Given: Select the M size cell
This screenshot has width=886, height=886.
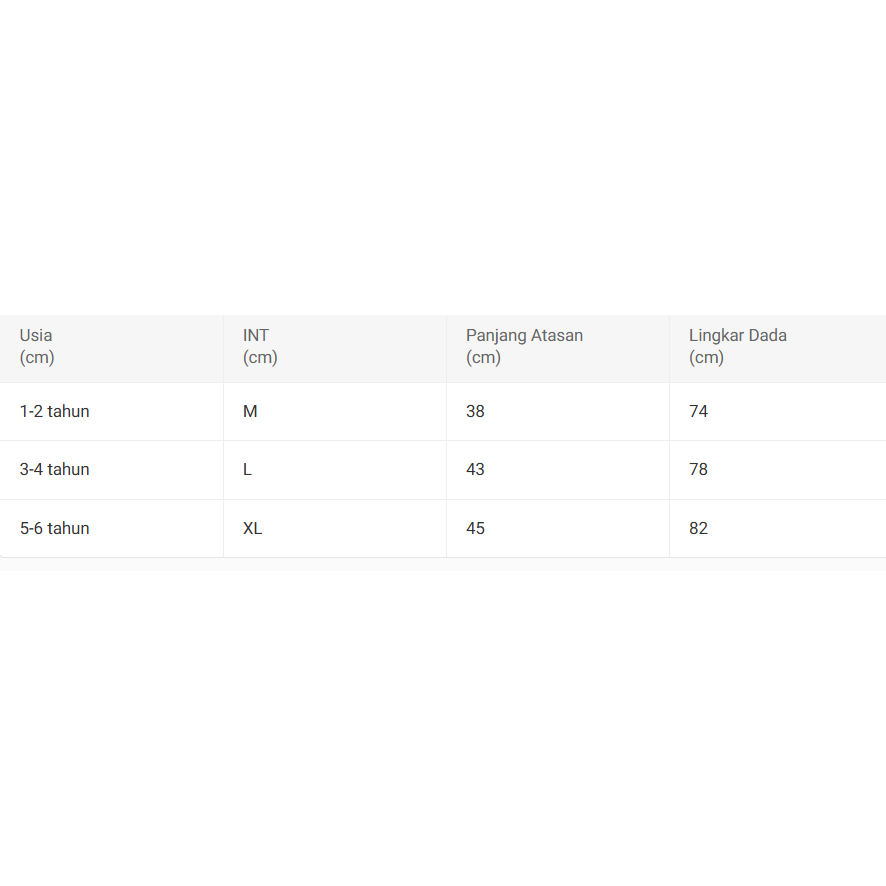Looking at the screenshot, I should pyautogui.click(x=250, y=411).
